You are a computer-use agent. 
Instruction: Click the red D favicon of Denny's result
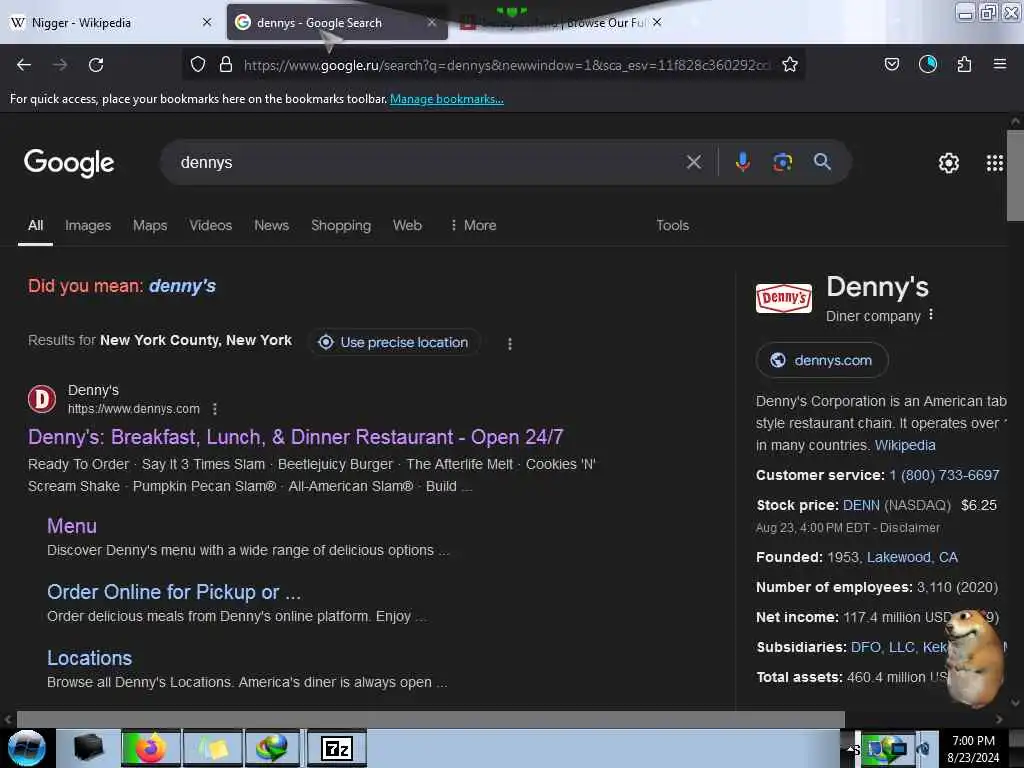point(42,398)
